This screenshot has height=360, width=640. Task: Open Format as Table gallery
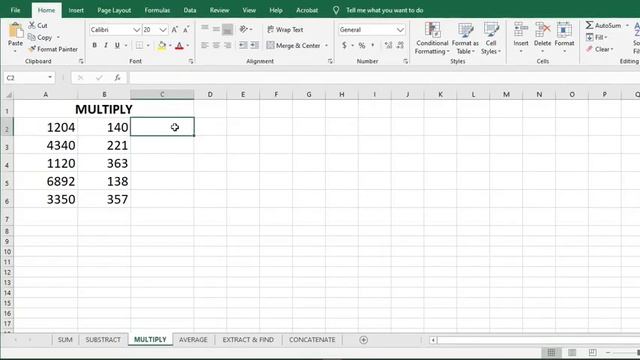(465, 38)
